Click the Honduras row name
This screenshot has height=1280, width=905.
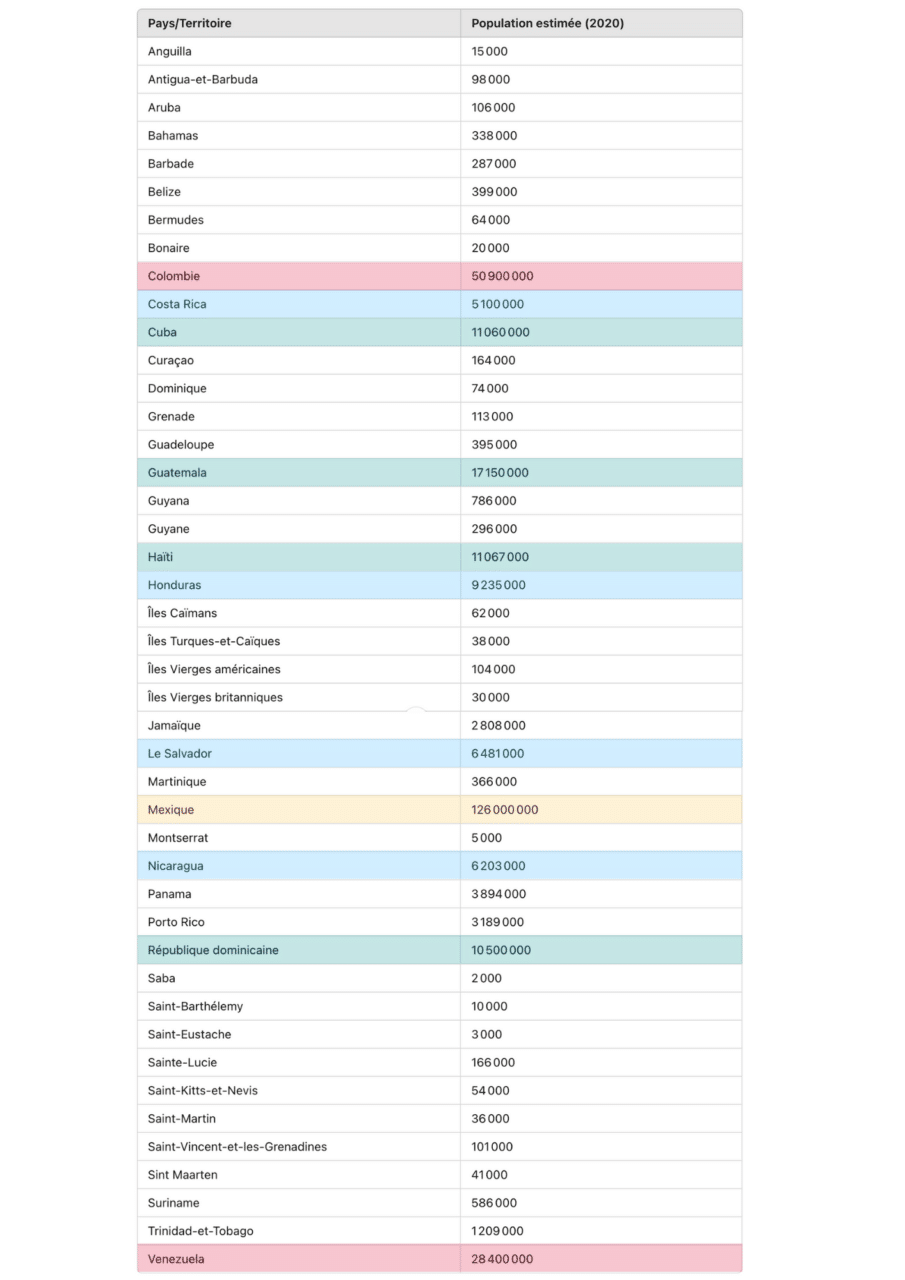pos(174,585)
